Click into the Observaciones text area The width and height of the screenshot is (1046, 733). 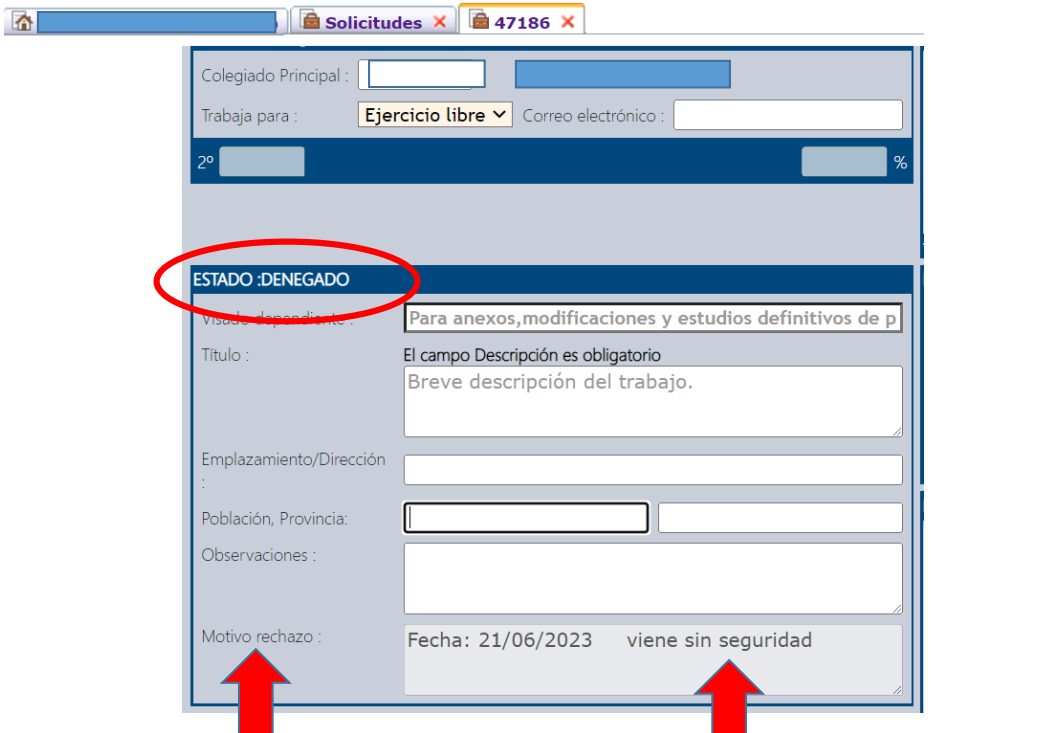click(652, 577)
